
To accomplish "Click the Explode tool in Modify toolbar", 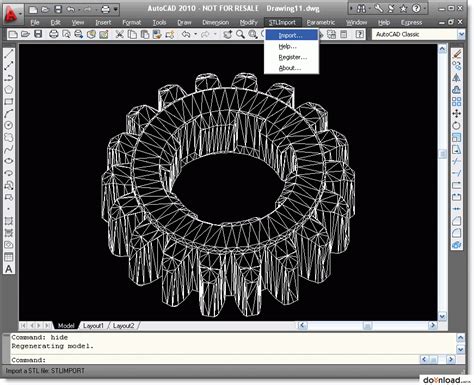I will (456, 245).
